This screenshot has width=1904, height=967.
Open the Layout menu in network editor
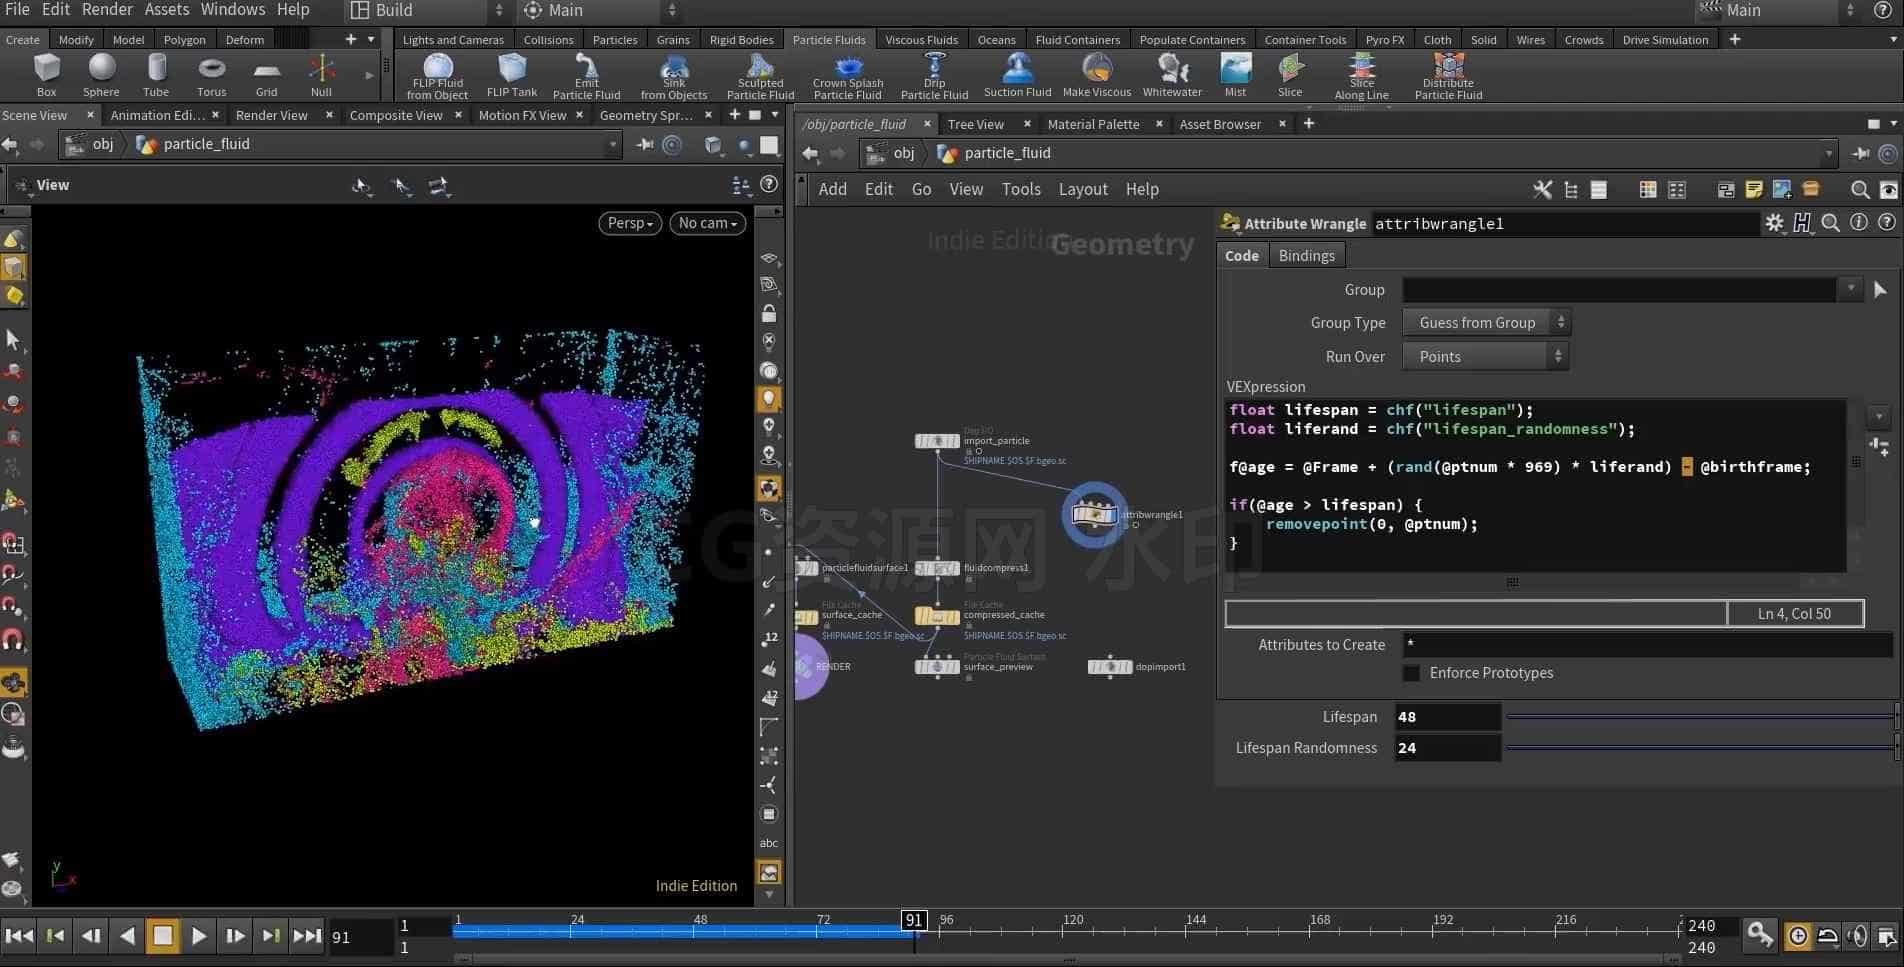click(x=1083, y=189)
